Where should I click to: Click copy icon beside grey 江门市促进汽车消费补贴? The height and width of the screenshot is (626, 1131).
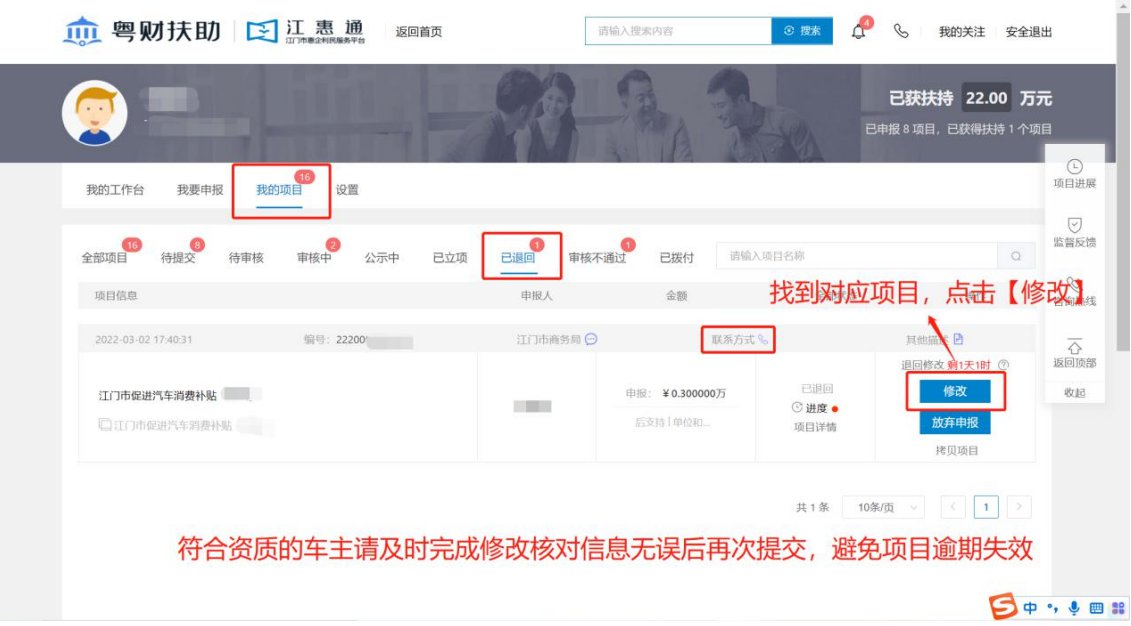(105, 425)
